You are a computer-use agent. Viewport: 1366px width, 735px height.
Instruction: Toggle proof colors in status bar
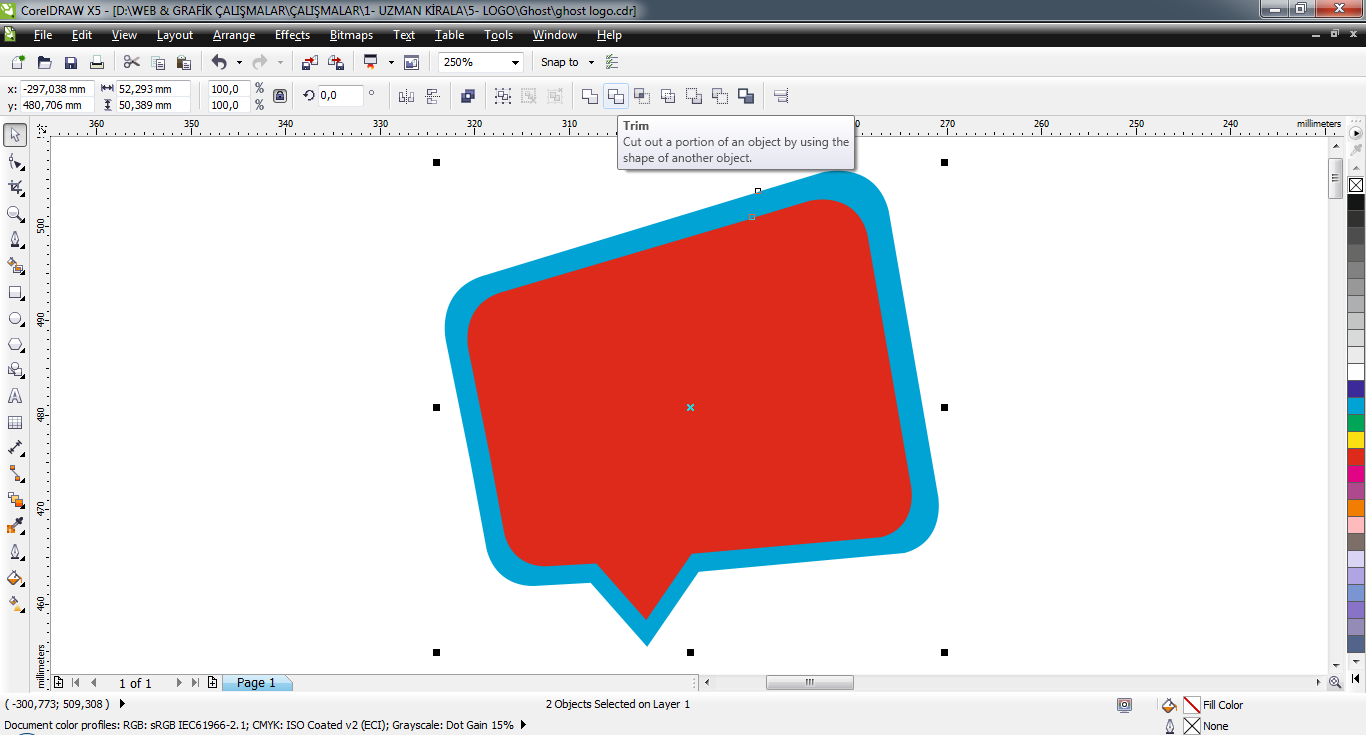coord(1125,705)
